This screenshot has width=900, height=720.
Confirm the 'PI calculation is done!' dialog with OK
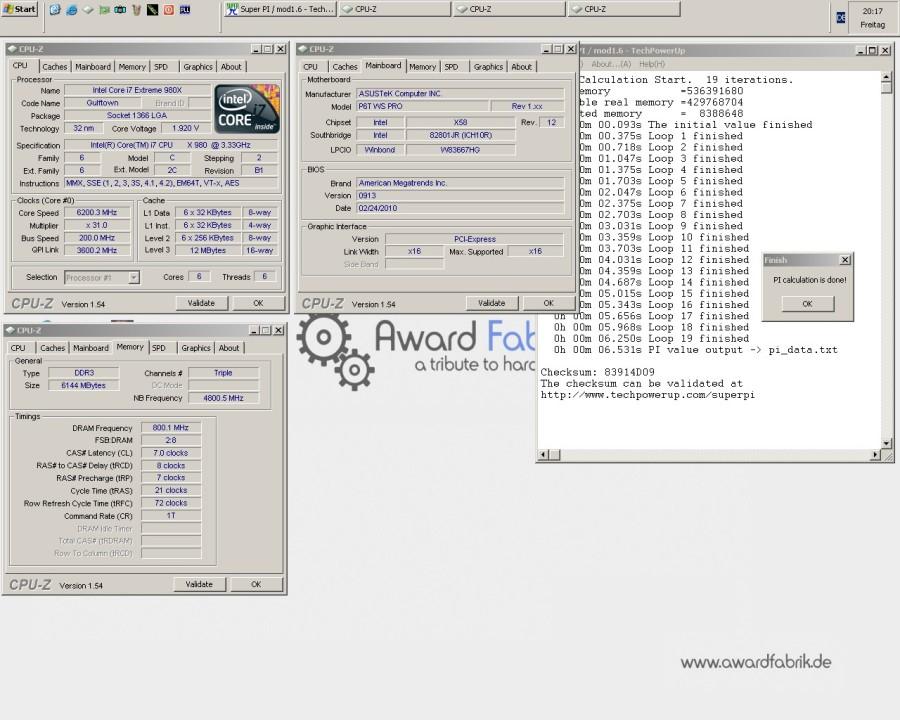pos(808,304)
